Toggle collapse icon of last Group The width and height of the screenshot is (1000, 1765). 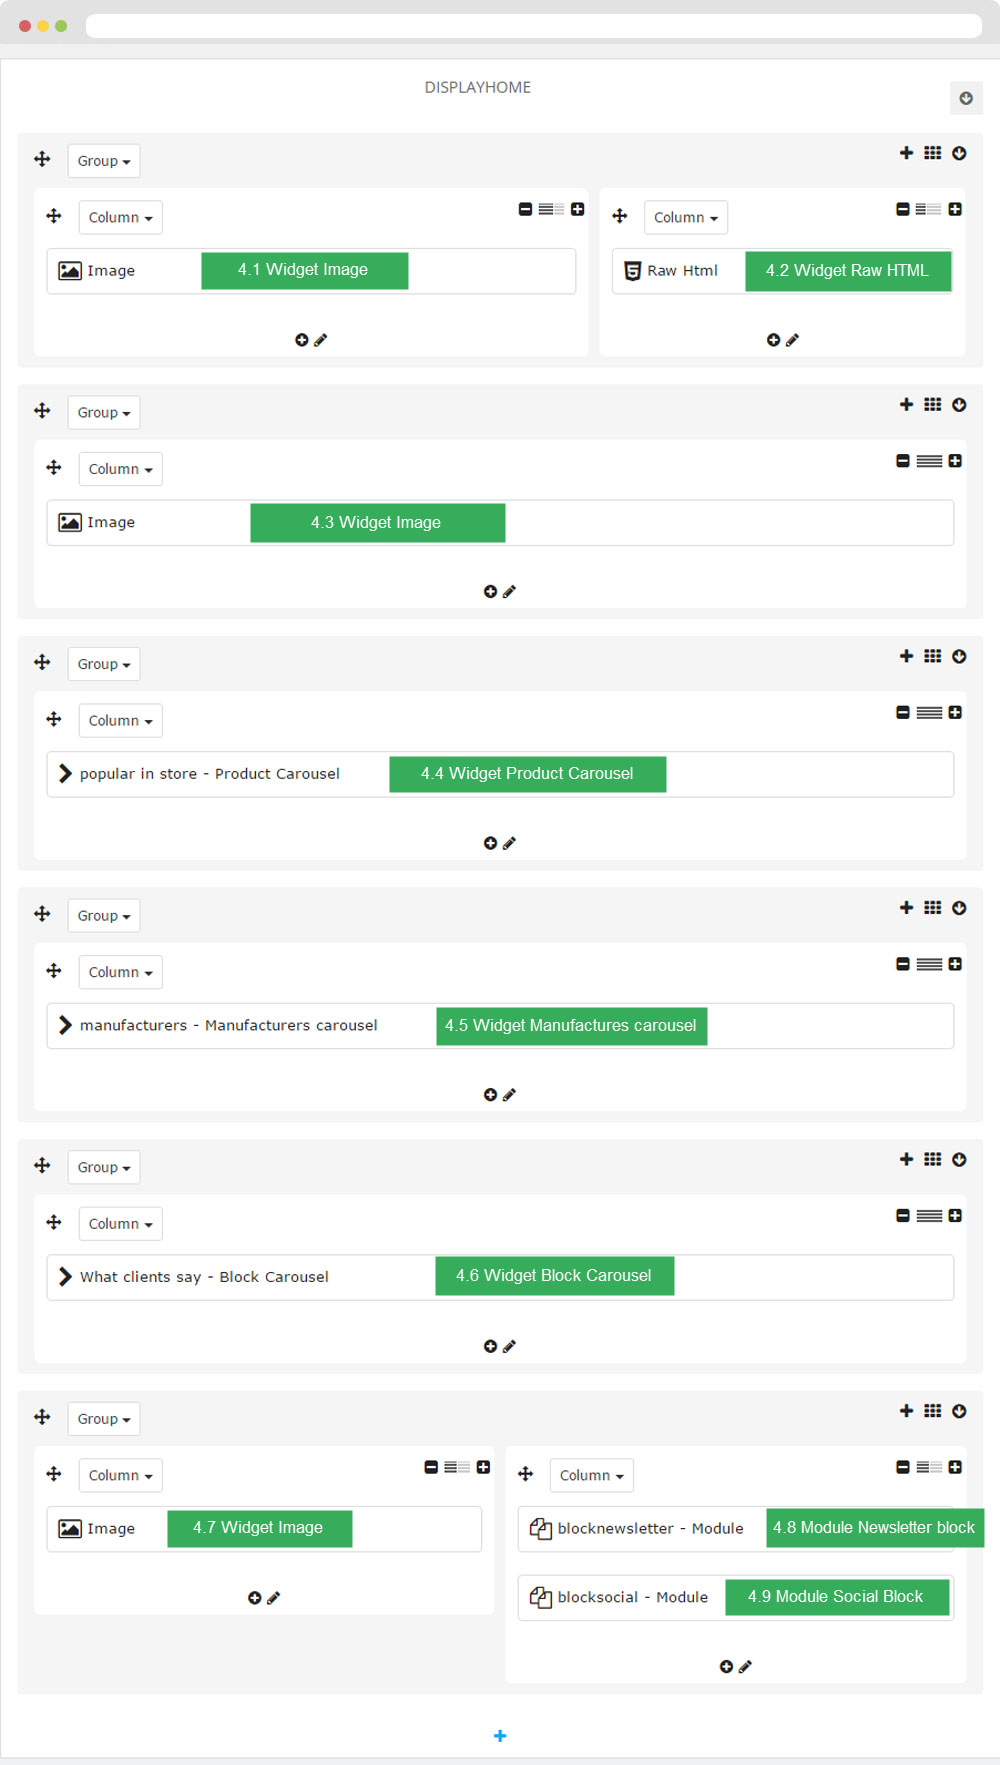pos(959,1411)
